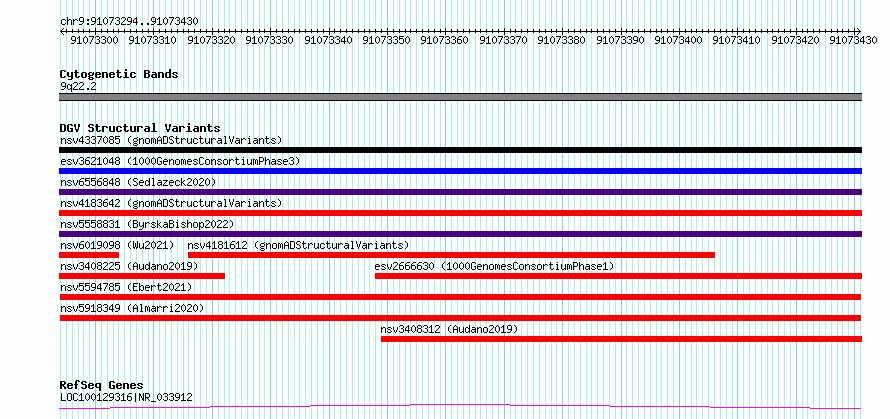Click ruler position 91073310

coord(153,40)
